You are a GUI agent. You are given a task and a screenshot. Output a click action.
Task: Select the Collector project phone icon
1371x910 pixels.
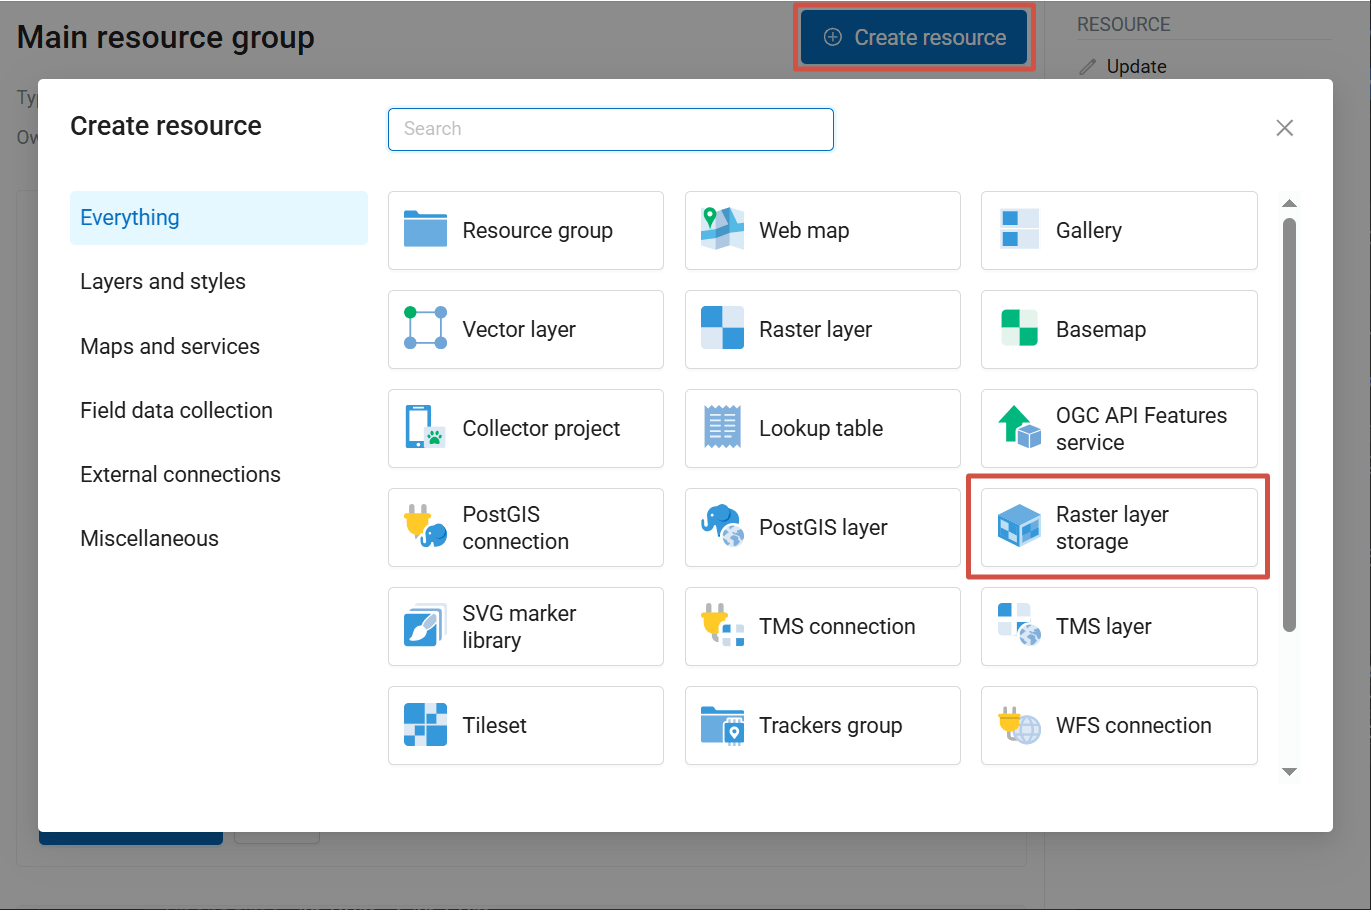pos(425,428)
